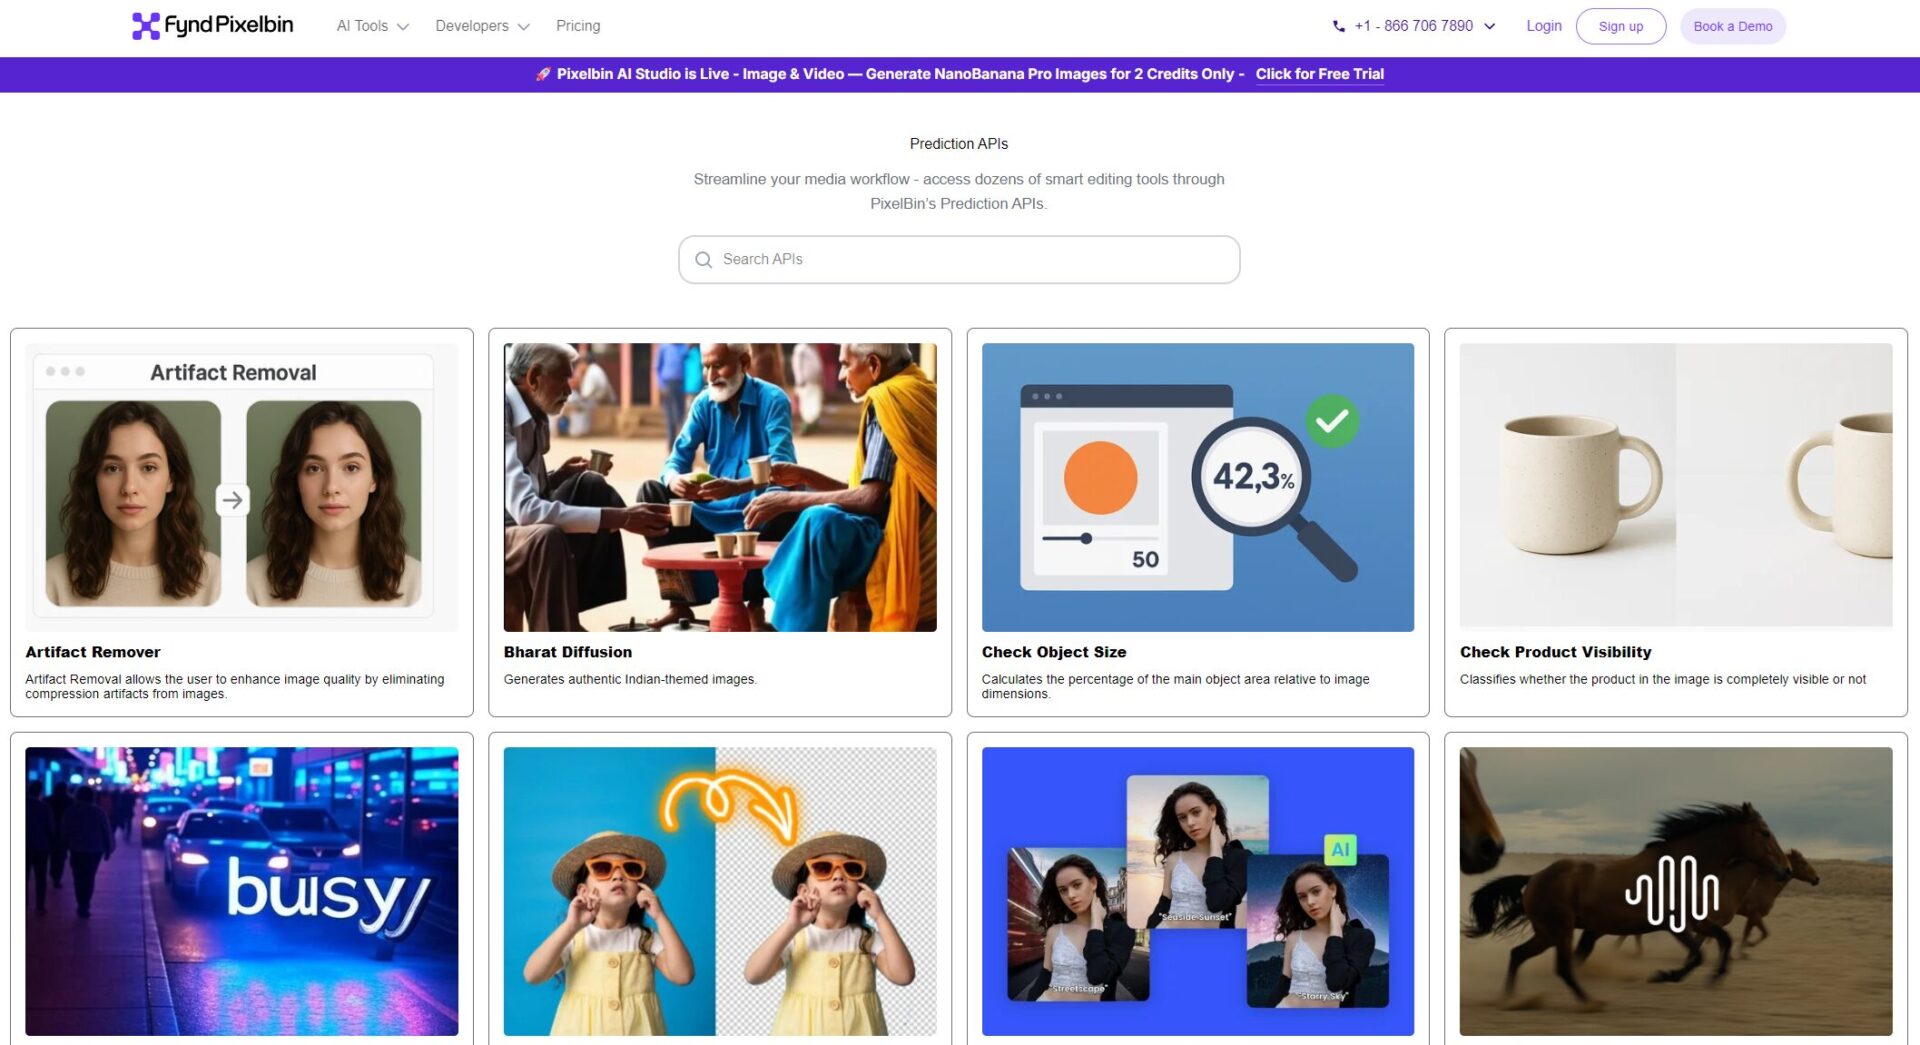Click the Fynd Pixelbin logo
1920x1045 pixels.
(212, 26)
